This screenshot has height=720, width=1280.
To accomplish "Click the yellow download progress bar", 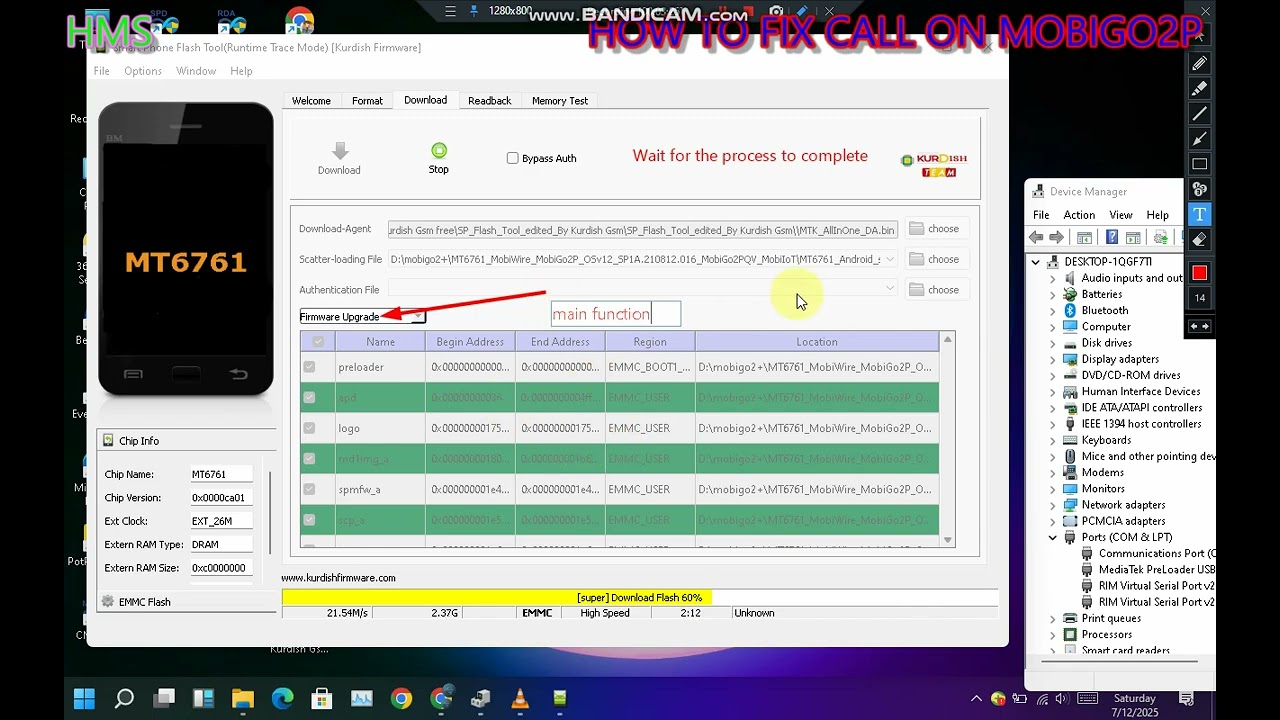I will (x=640, y=598).
